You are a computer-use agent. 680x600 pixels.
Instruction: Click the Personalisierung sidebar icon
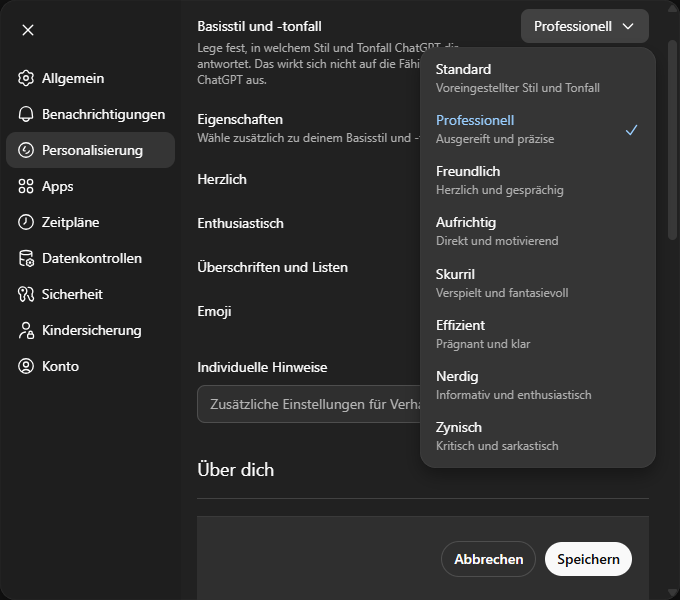click(26, 150)
